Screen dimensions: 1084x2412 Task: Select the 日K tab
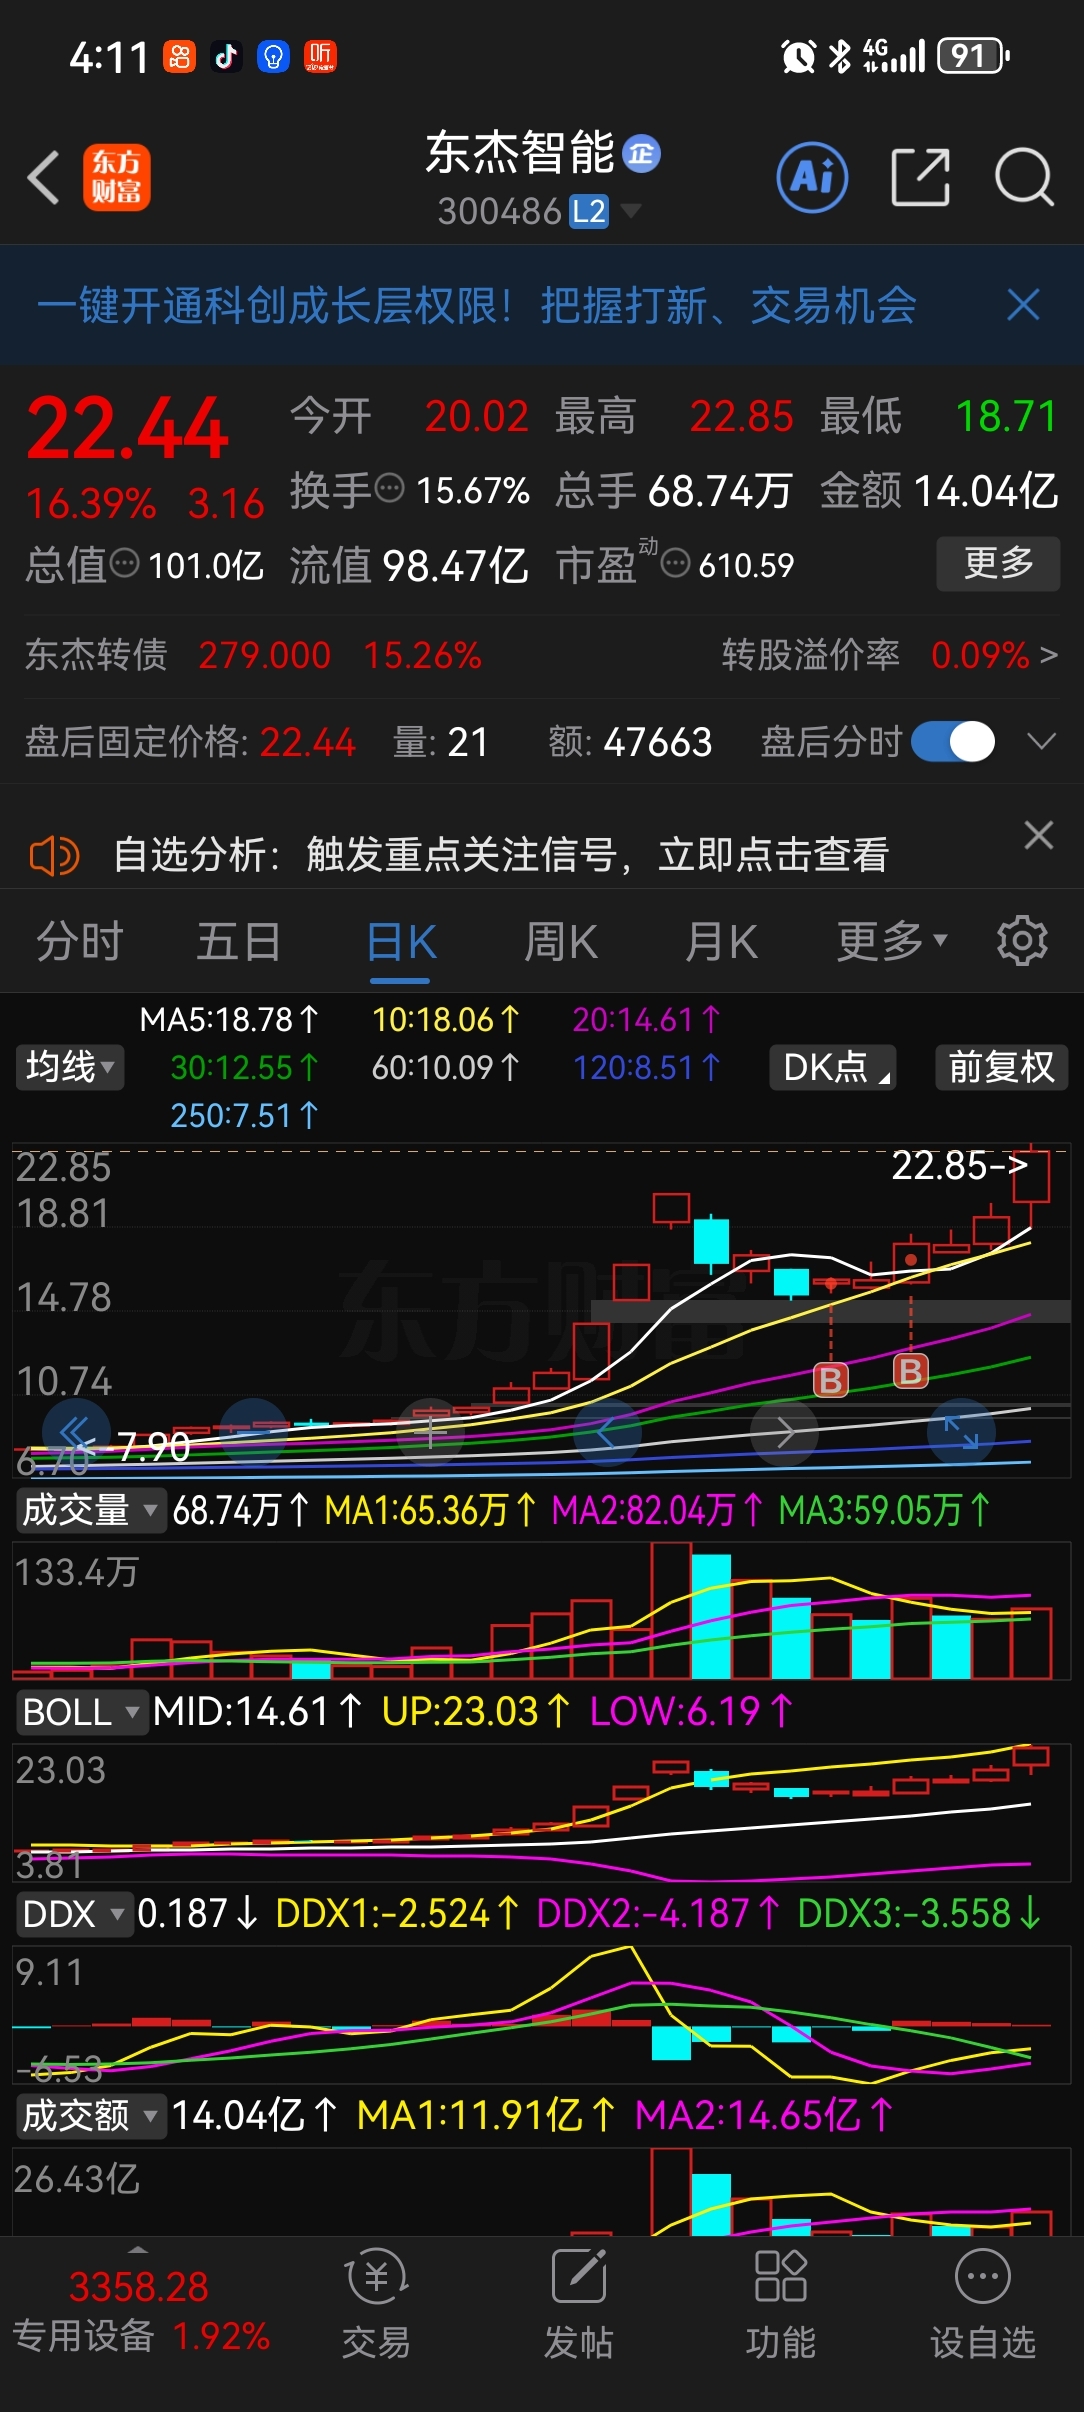[x=400, y=941]
